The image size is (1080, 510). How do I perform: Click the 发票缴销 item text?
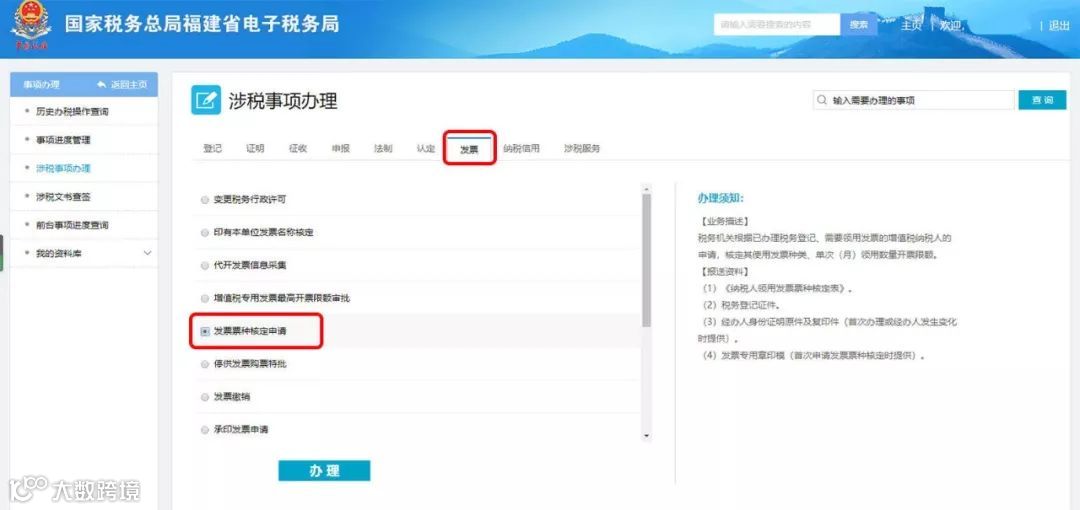coord(231,397)
